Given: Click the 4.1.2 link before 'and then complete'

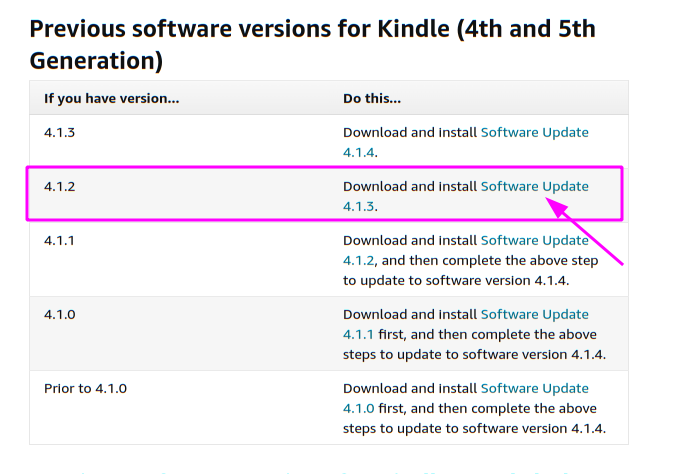Looking at the screenshot, I should (358, 261).
